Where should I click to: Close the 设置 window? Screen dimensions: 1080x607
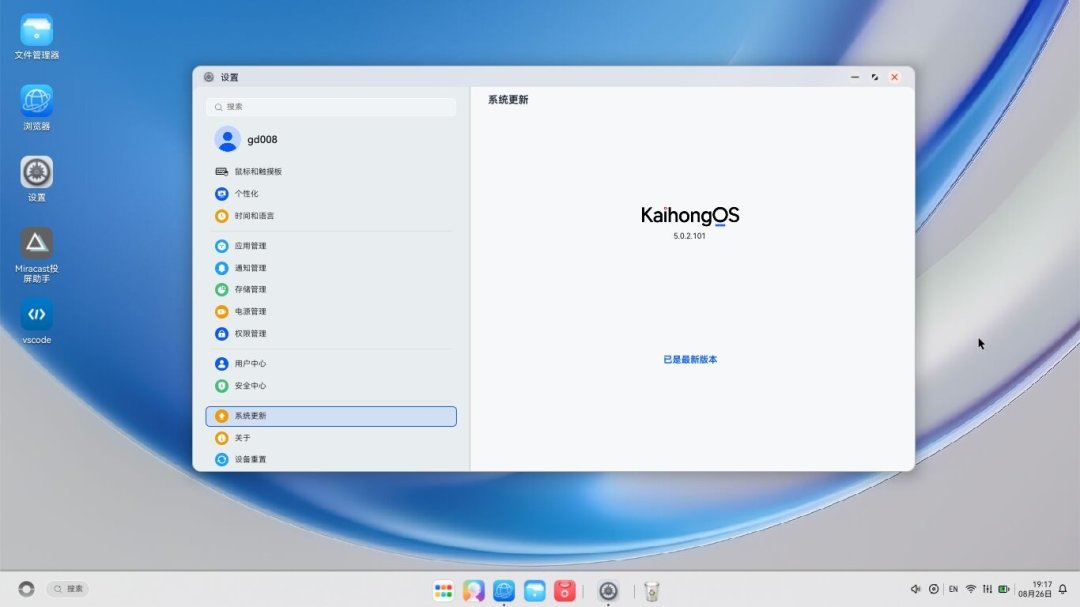click(x=895, y=77)
